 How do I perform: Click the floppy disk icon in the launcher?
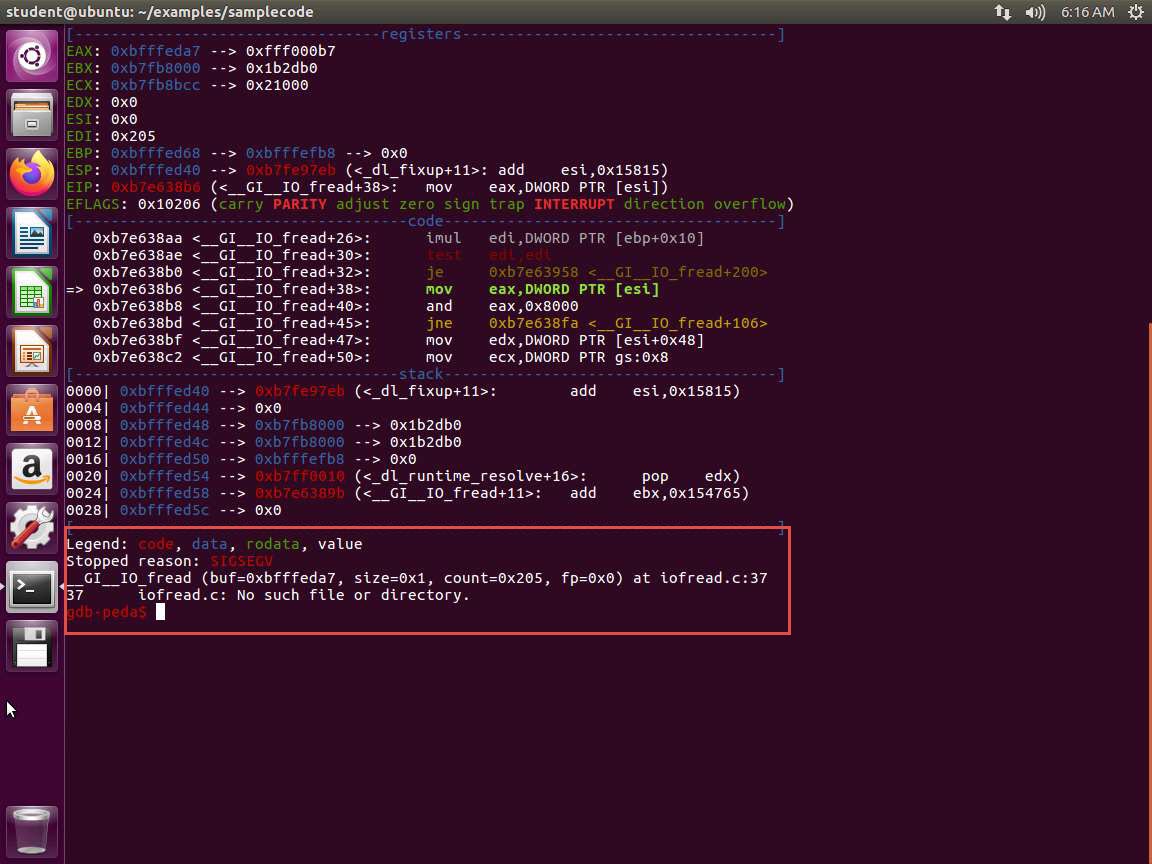point(32,646)
